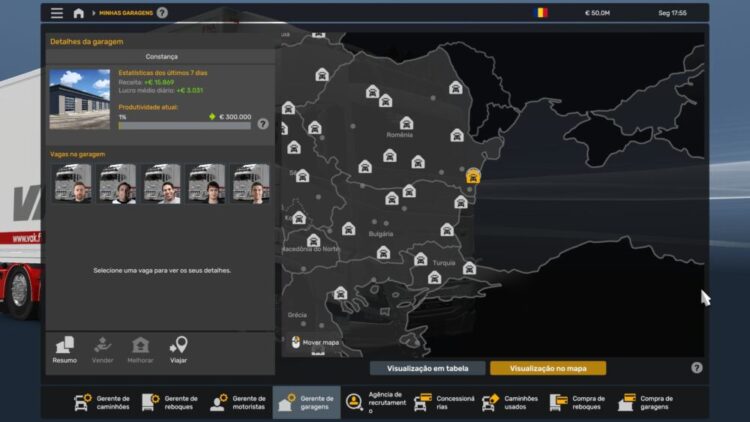Click the Melhorar upgrade button

[x=140, y=350]
